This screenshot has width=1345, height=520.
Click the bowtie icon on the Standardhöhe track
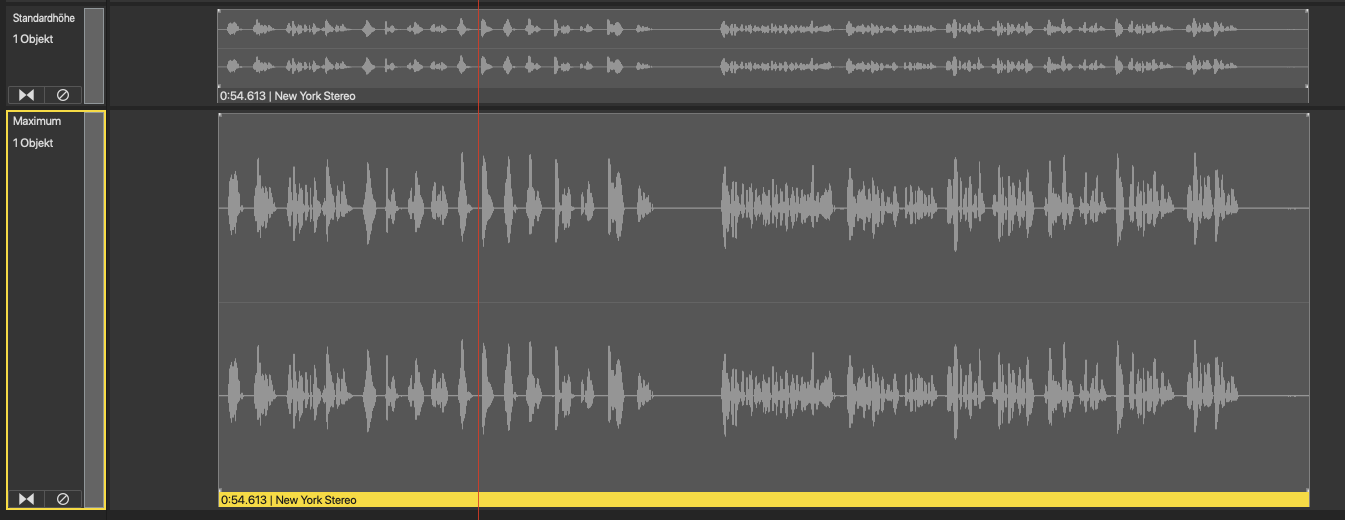click(26, 95)
